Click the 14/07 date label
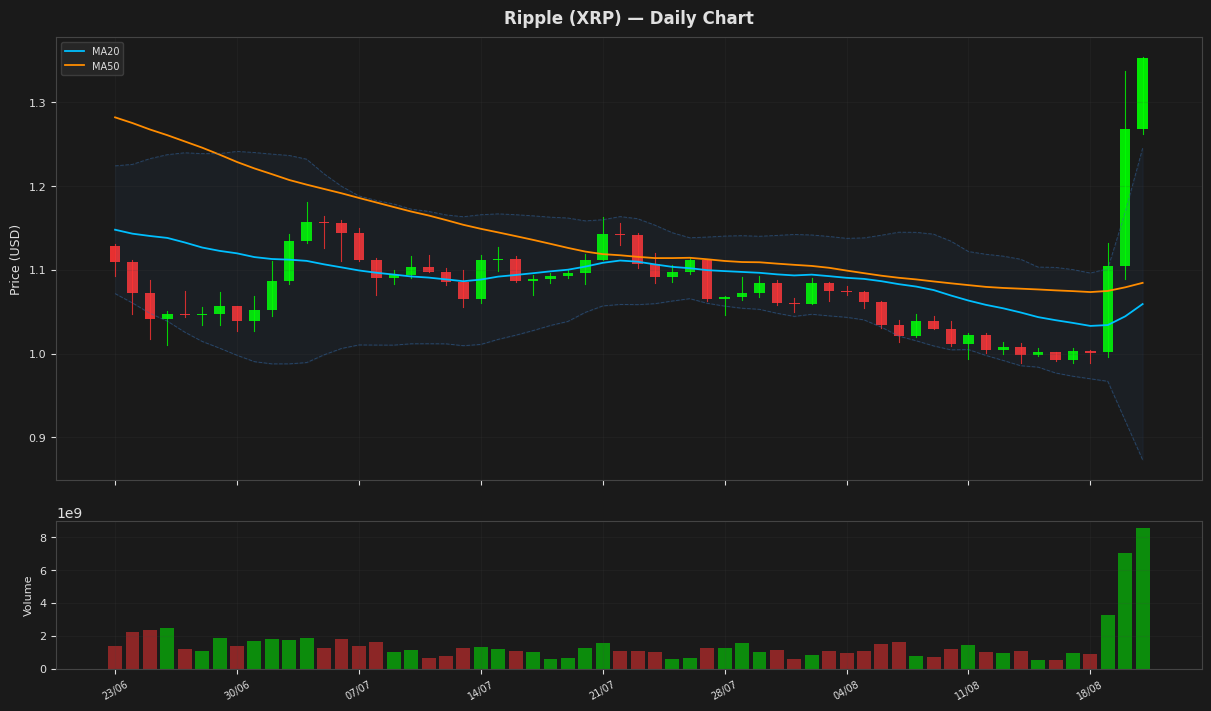The width and height of the screenshot is (1211, 711). (481, 689)
